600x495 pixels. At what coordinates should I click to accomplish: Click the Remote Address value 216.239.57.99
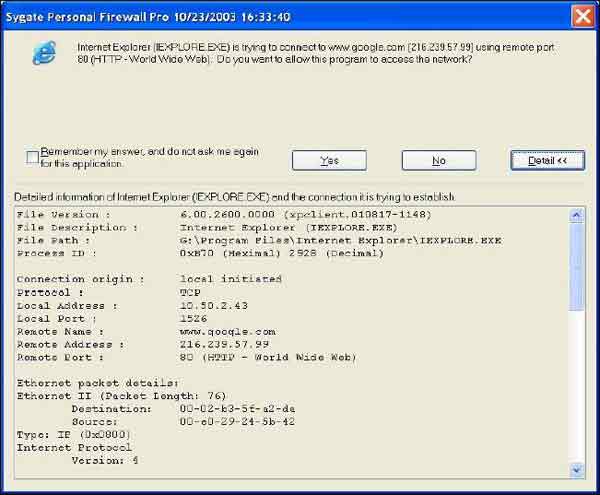[224, 344]
